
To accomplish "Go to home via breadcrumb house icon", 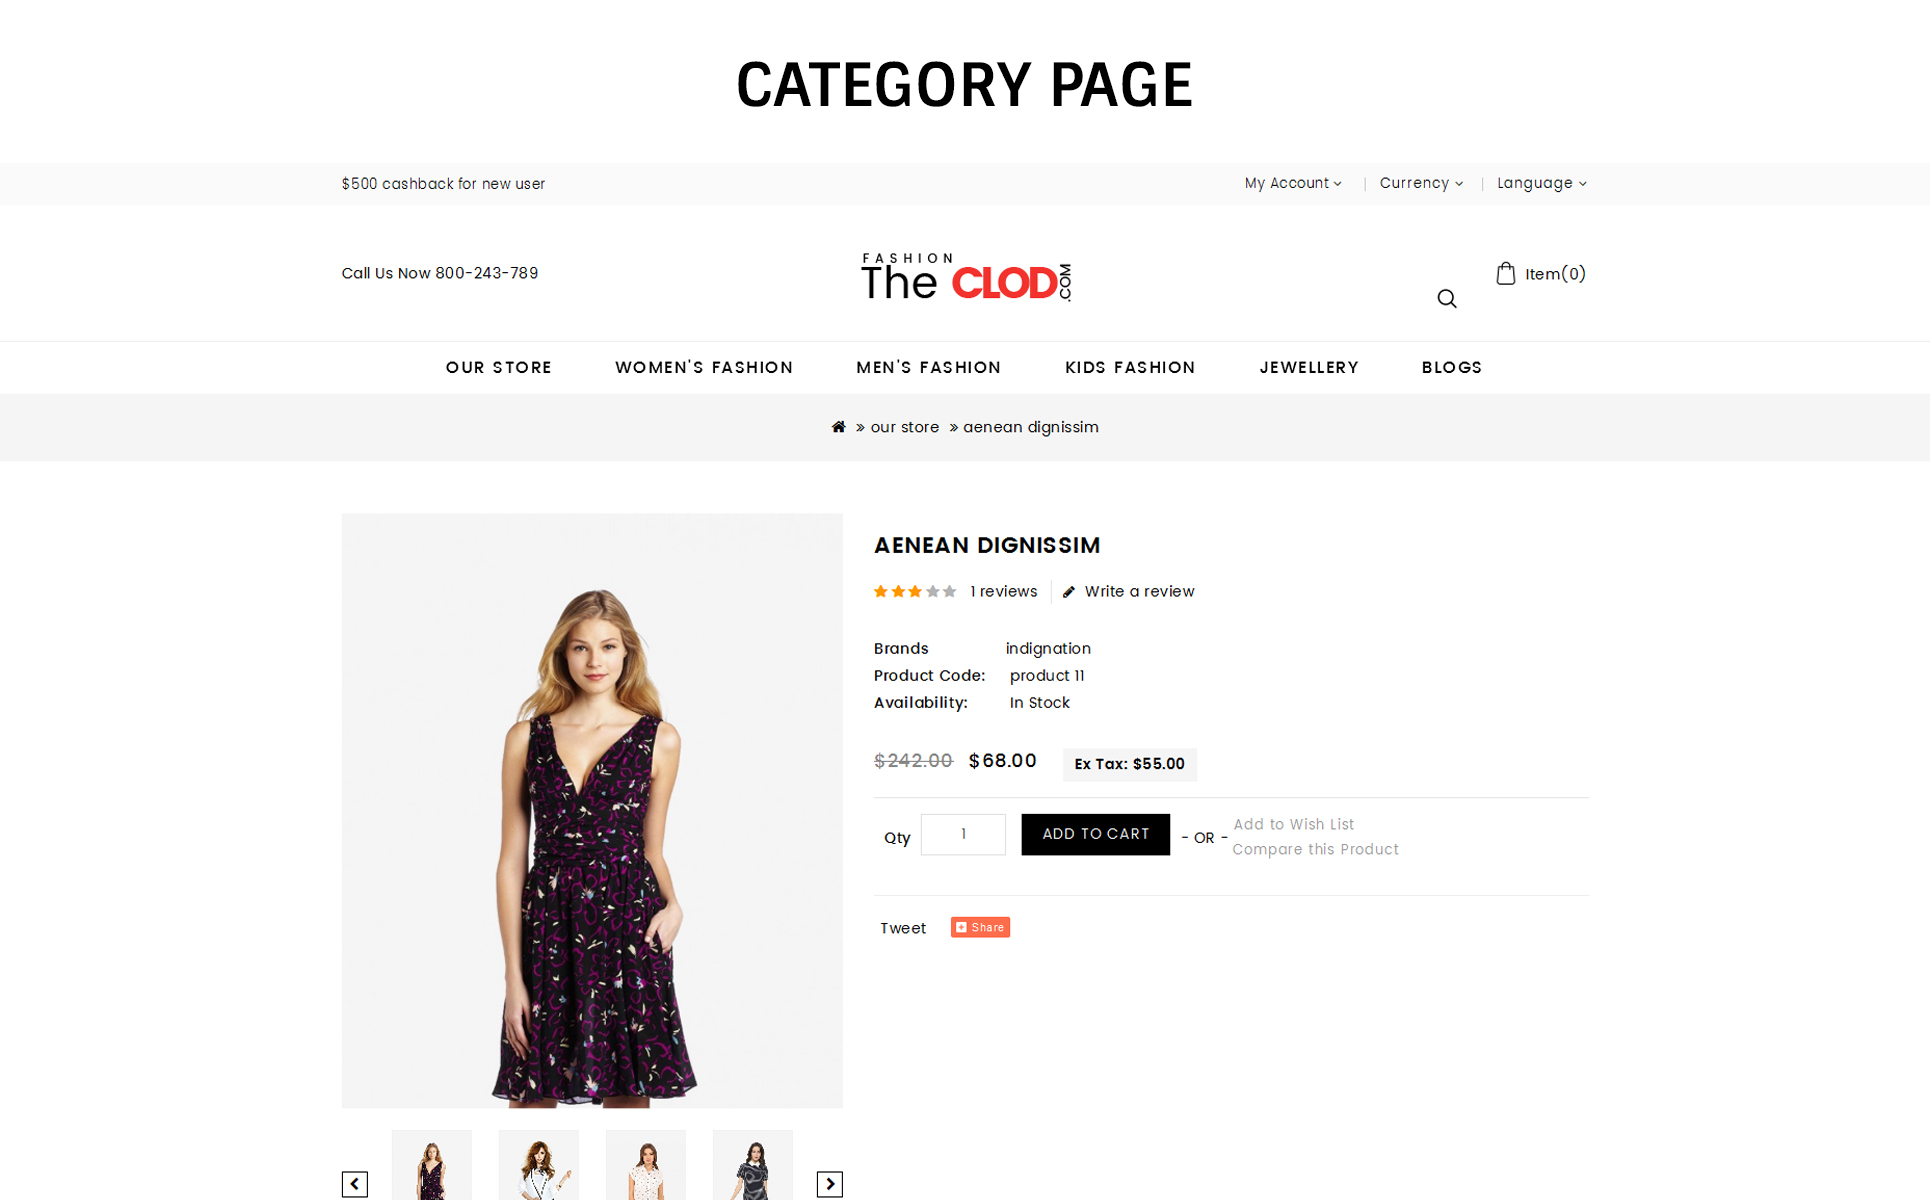I will (x=838, y=427).
